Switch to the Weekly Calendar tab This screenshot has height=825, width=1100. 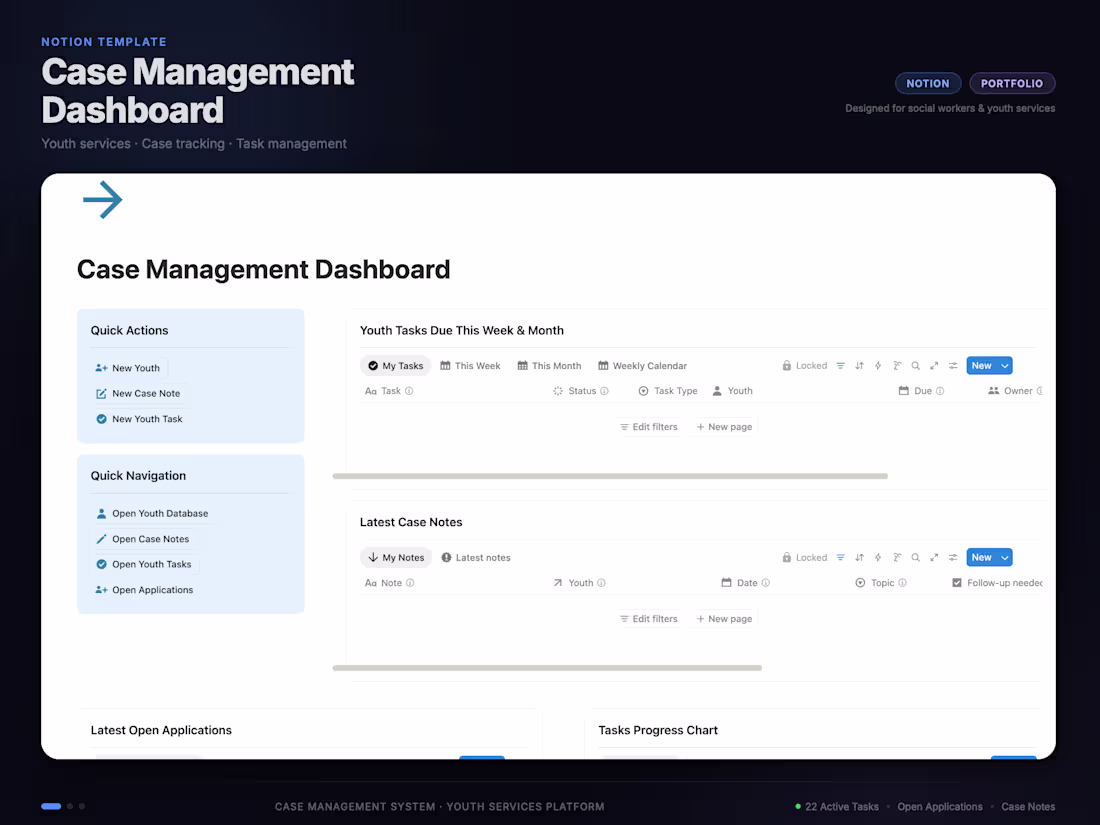[x=643, y=365]
